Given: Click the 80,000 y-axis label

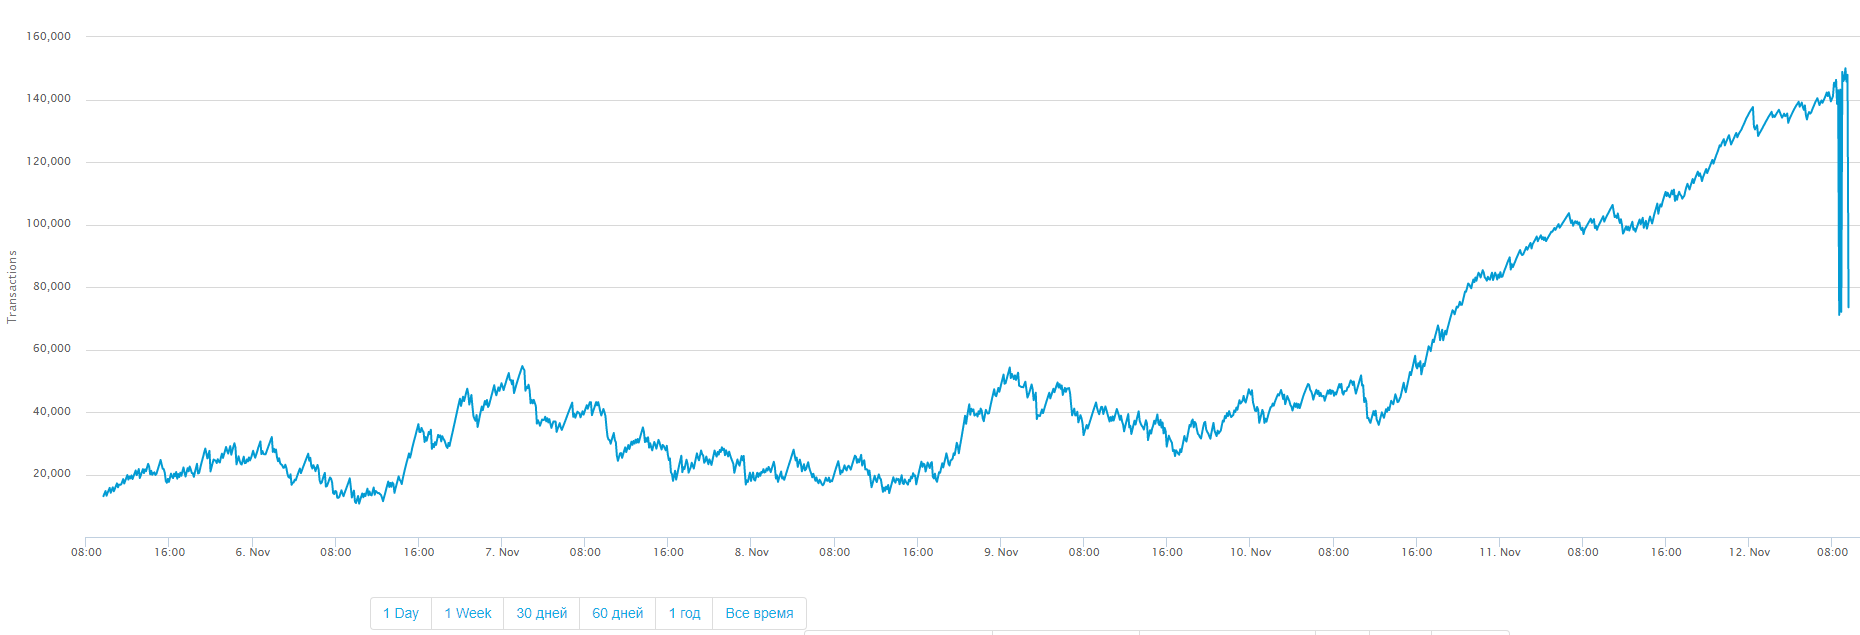Looking at the screenshot, I should (52, 286).
